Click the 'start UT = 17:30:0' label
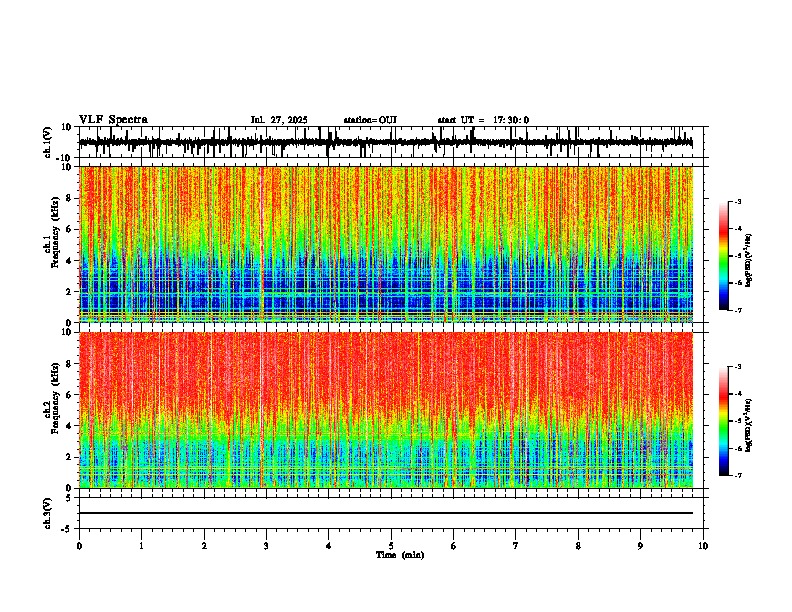This screenshot has height=612, width=792. pos(483,120)
